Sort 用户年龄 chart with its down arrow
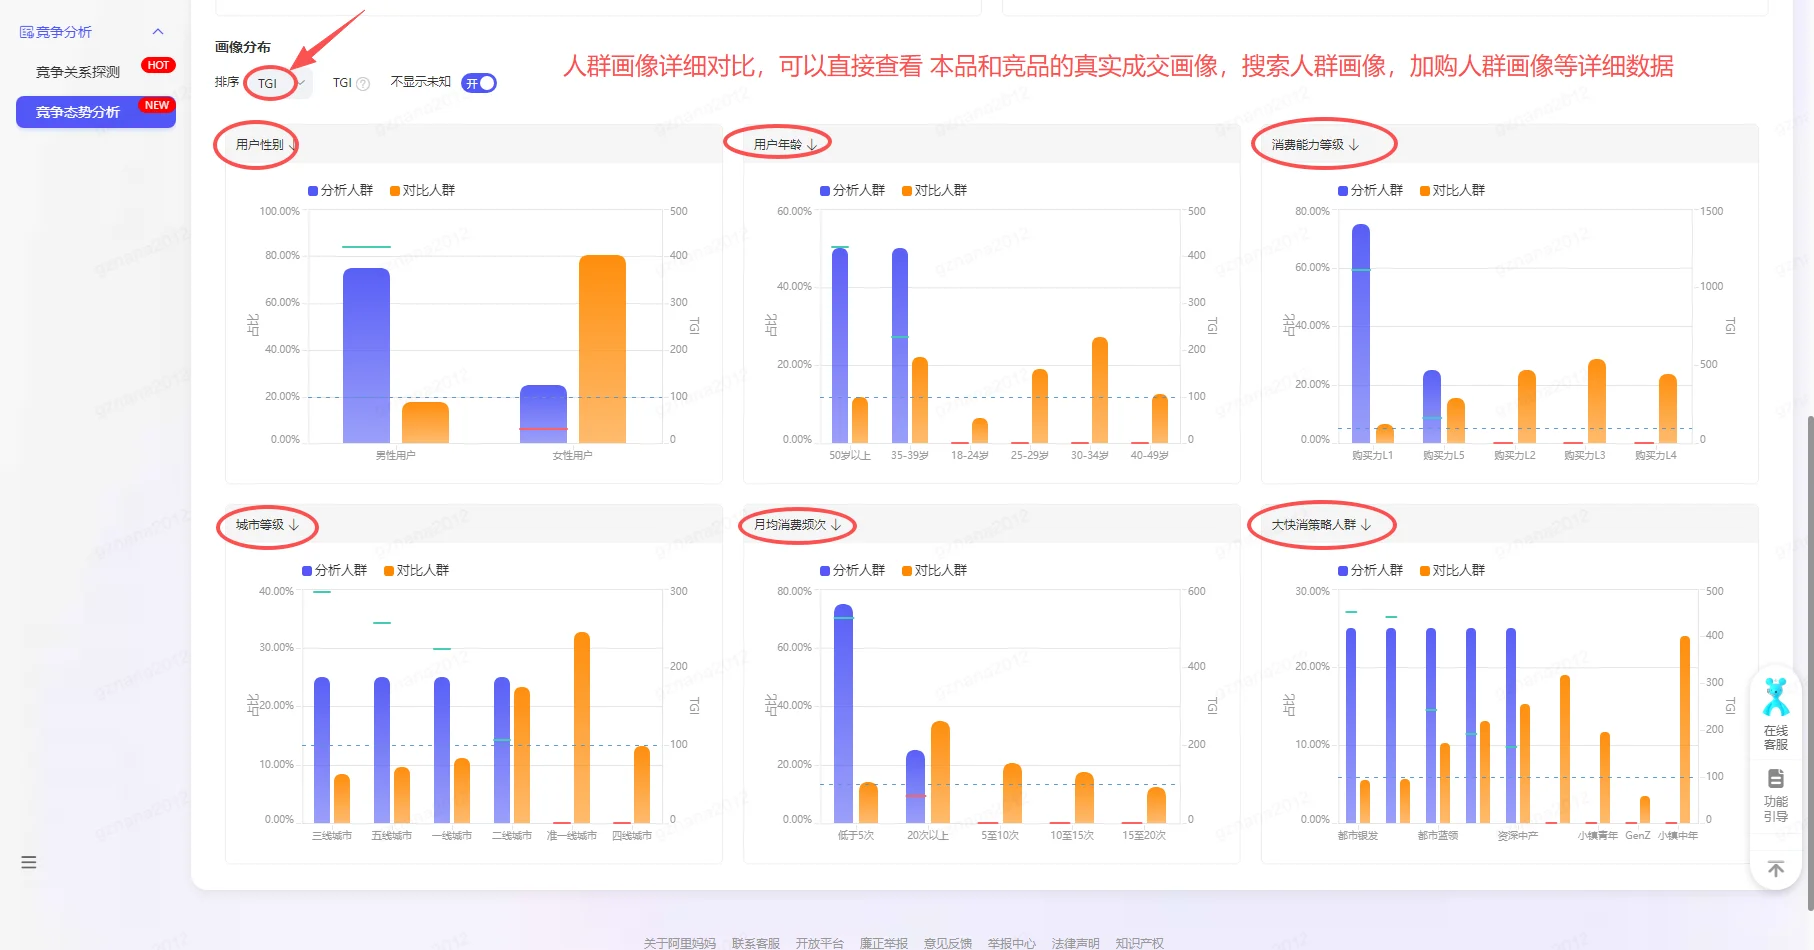 click(812, 142)
